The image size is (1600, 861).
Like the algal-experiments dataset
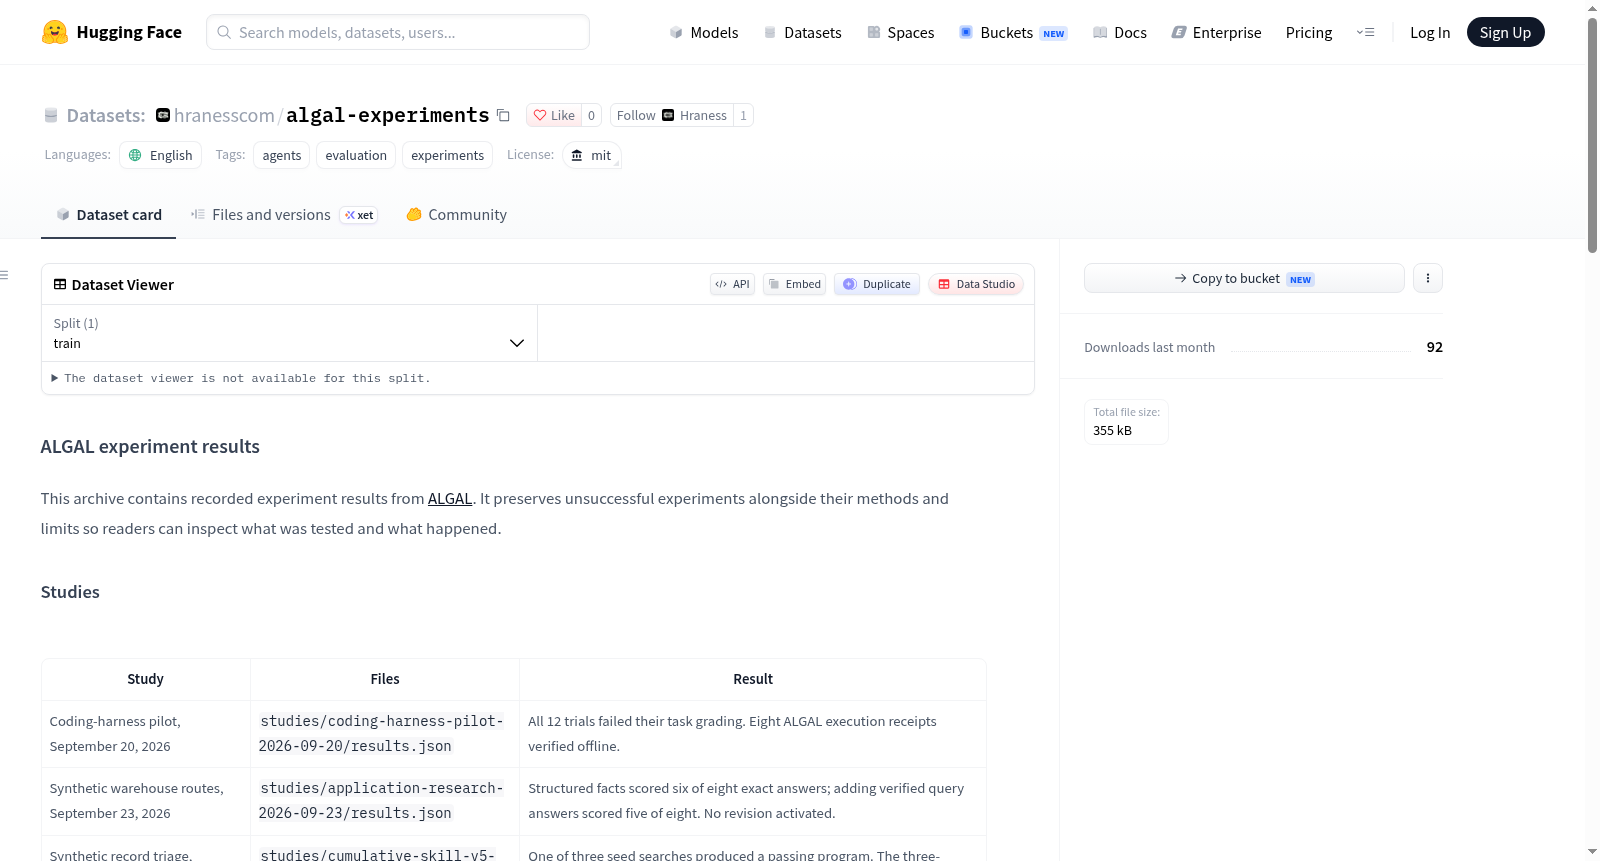point(554,115)
